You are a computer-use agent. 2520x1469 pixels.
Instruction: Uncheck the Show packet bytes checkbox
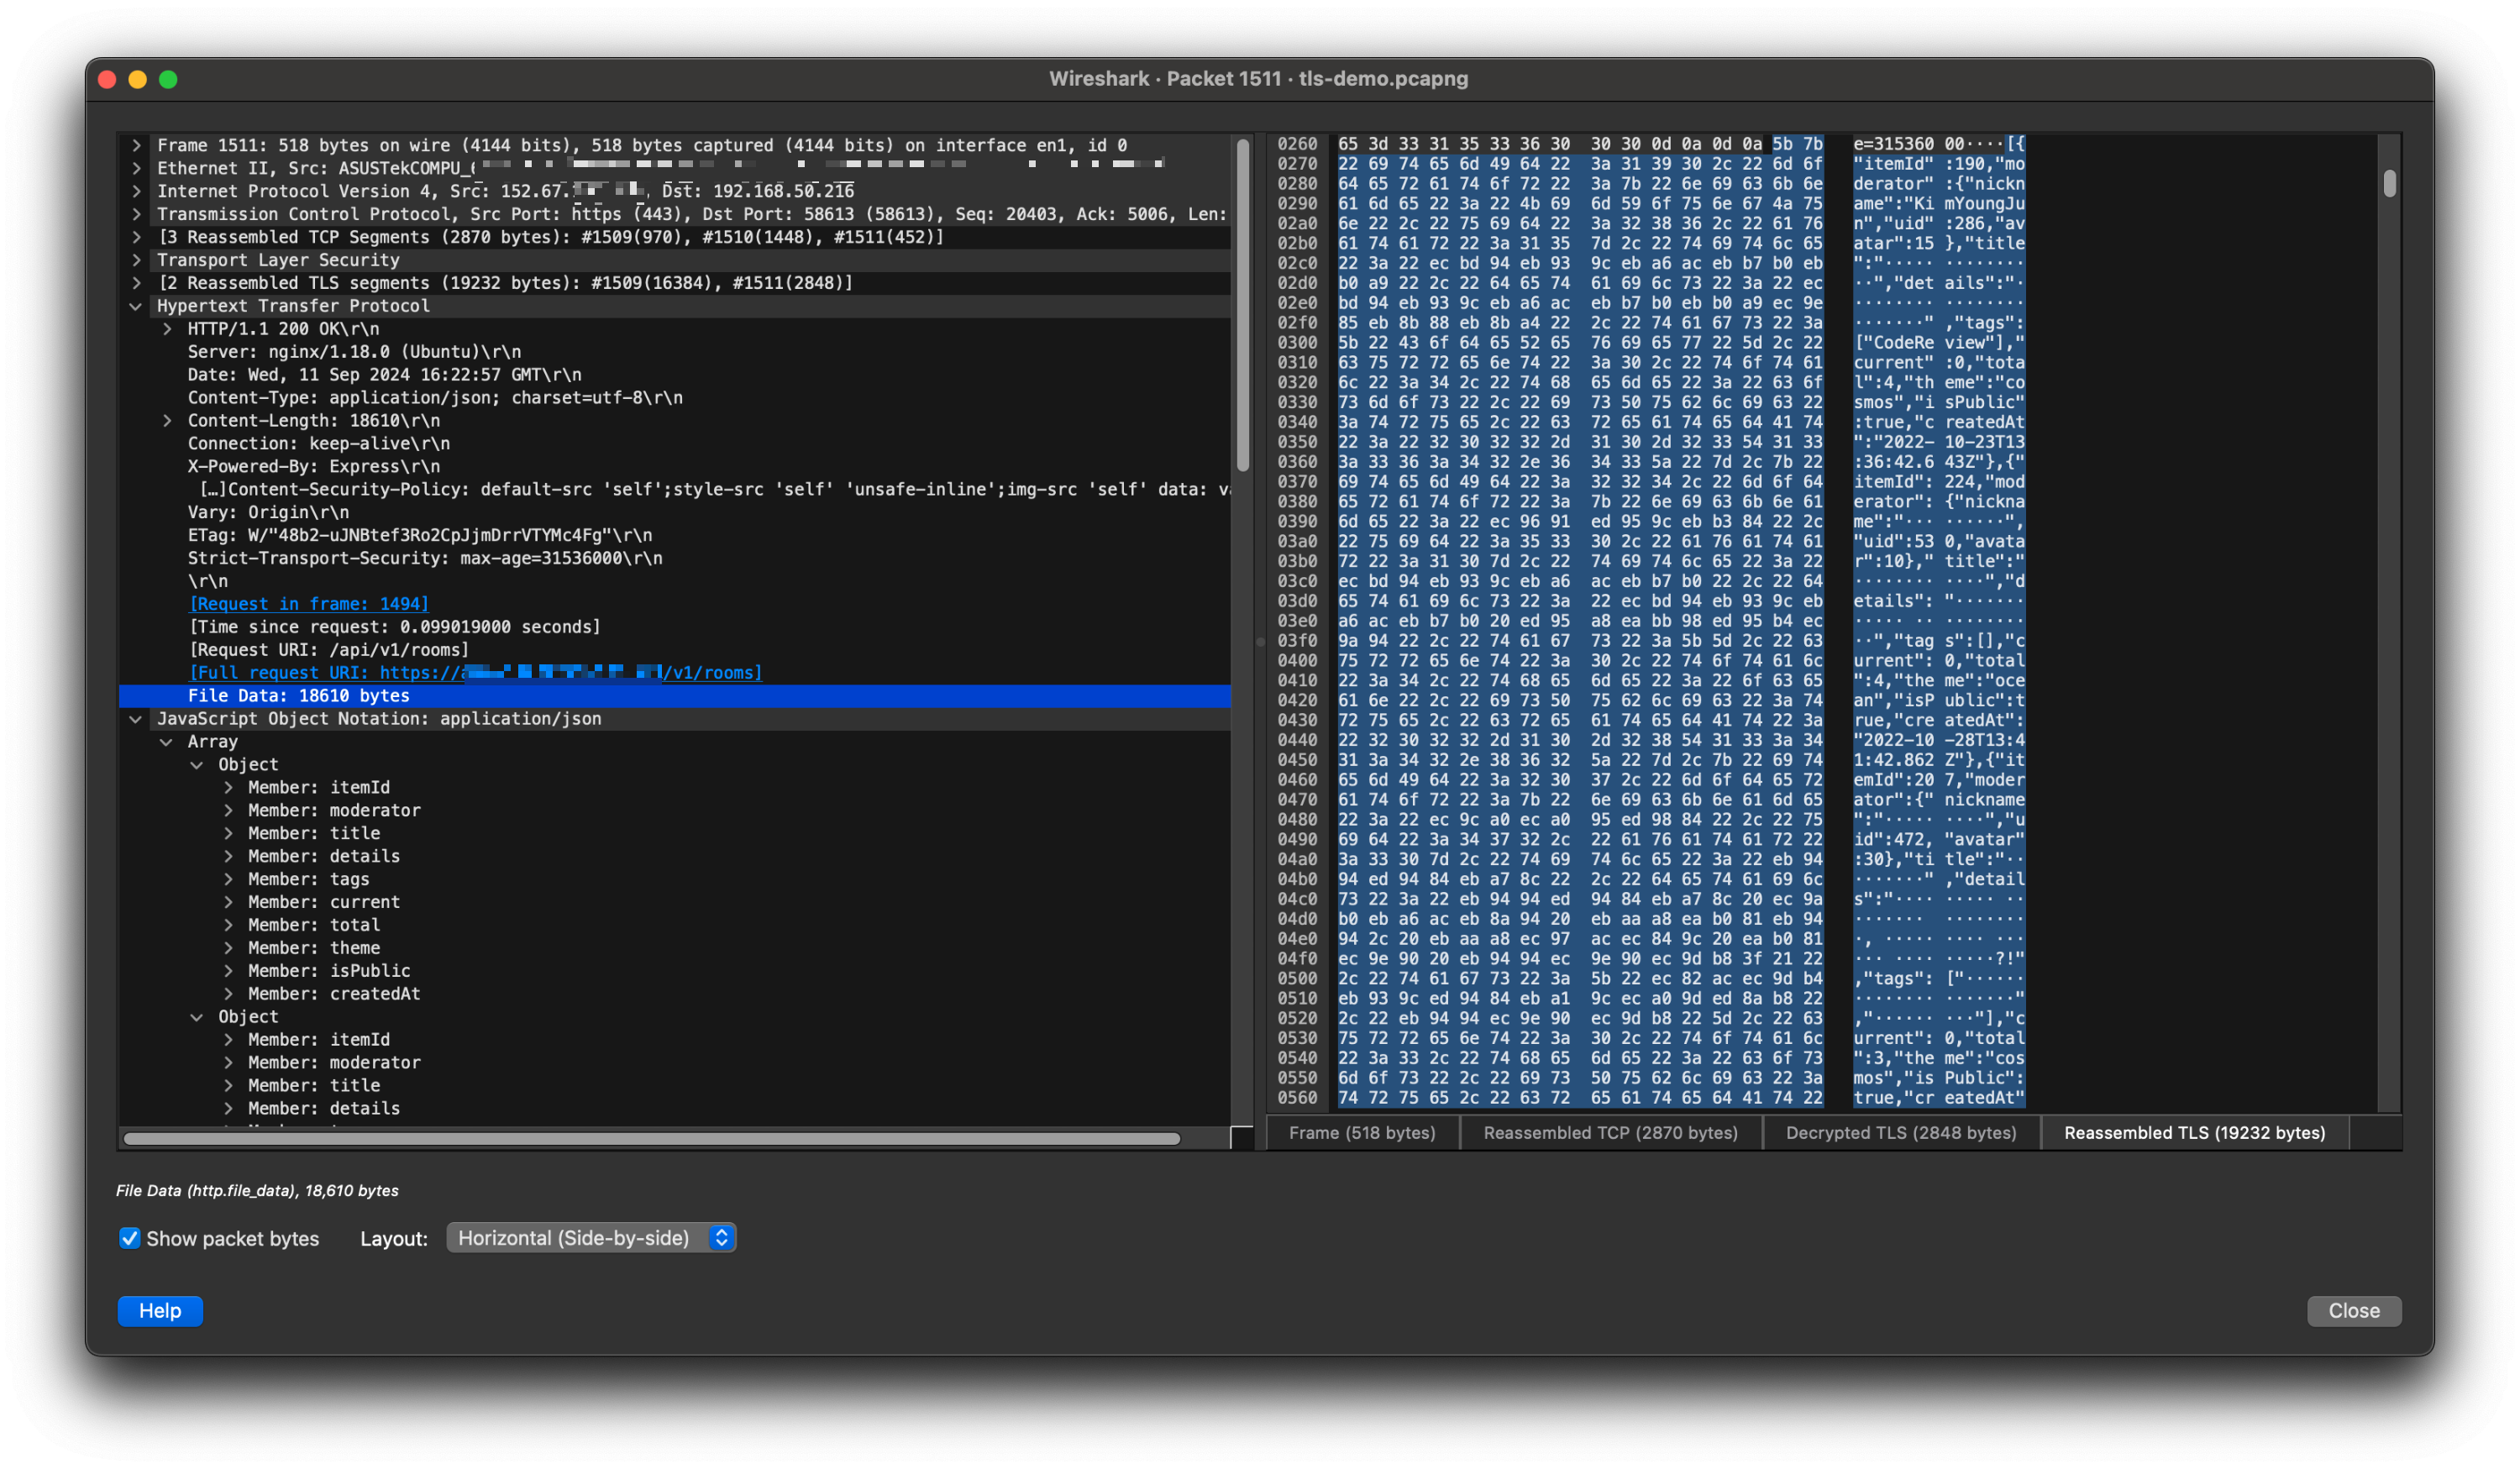click(x=130, y=1238)
